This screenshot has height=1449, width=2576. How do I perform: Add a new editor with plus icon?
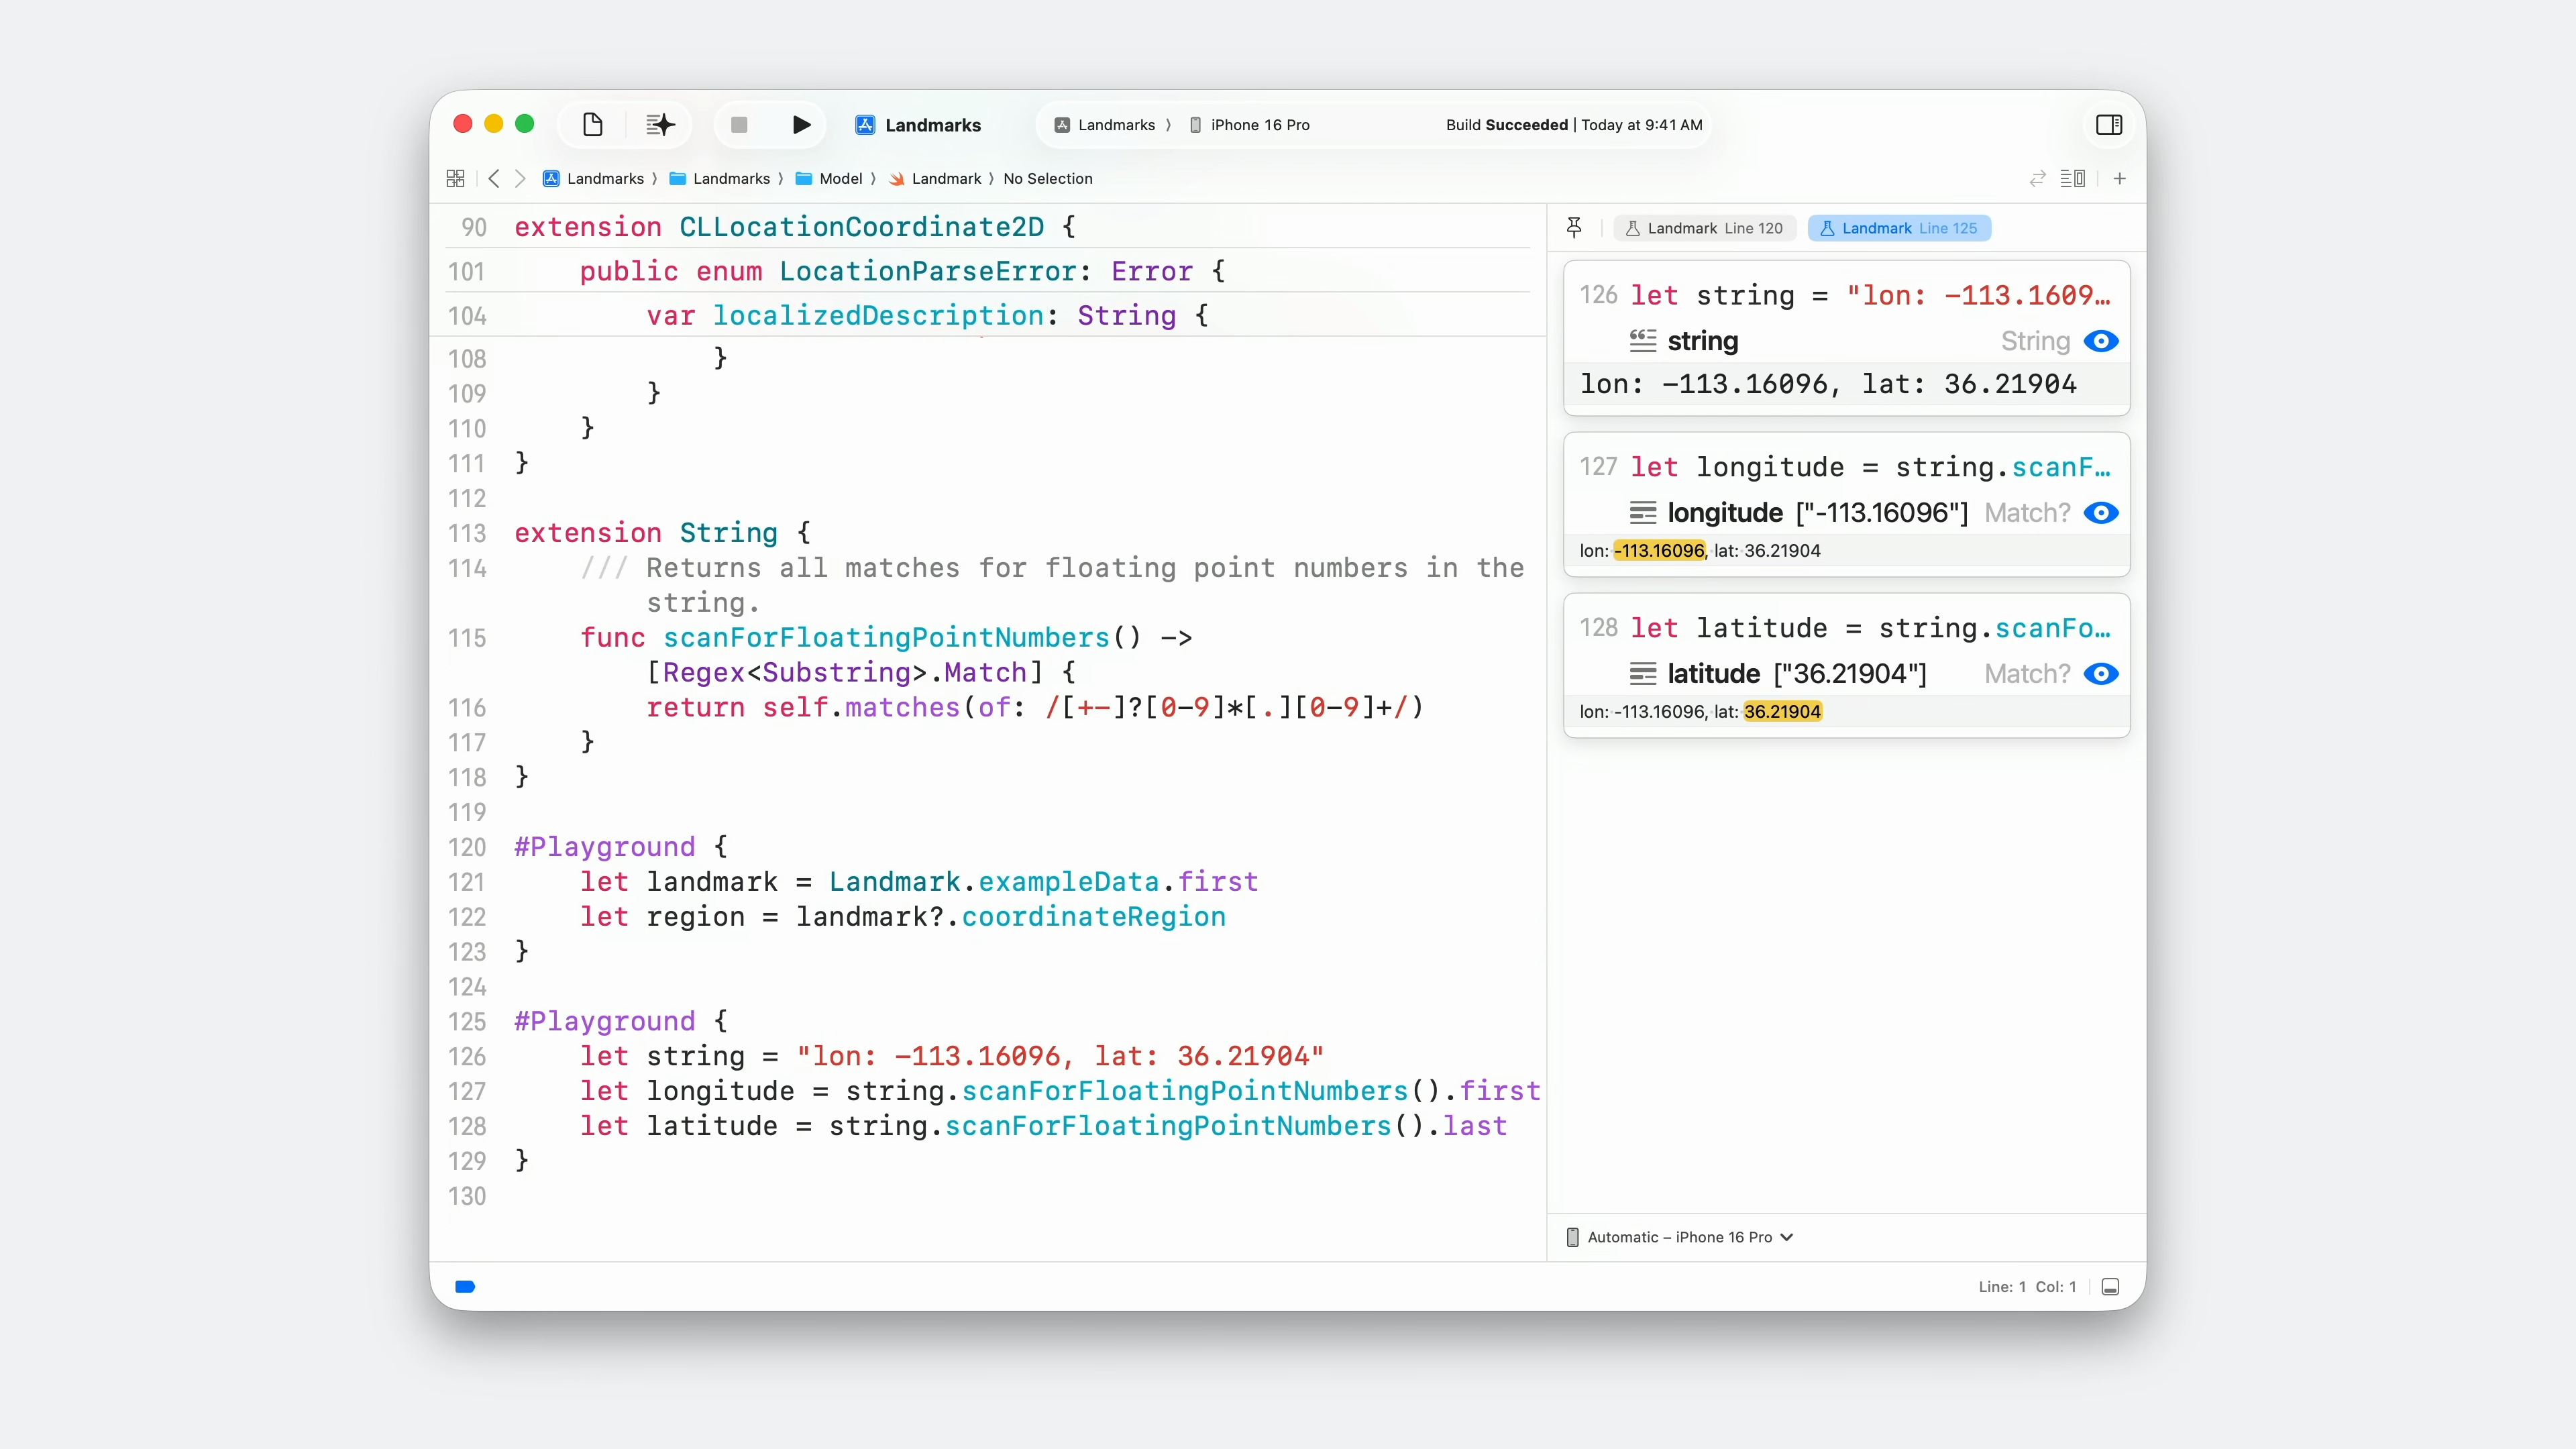[2119, 178]
